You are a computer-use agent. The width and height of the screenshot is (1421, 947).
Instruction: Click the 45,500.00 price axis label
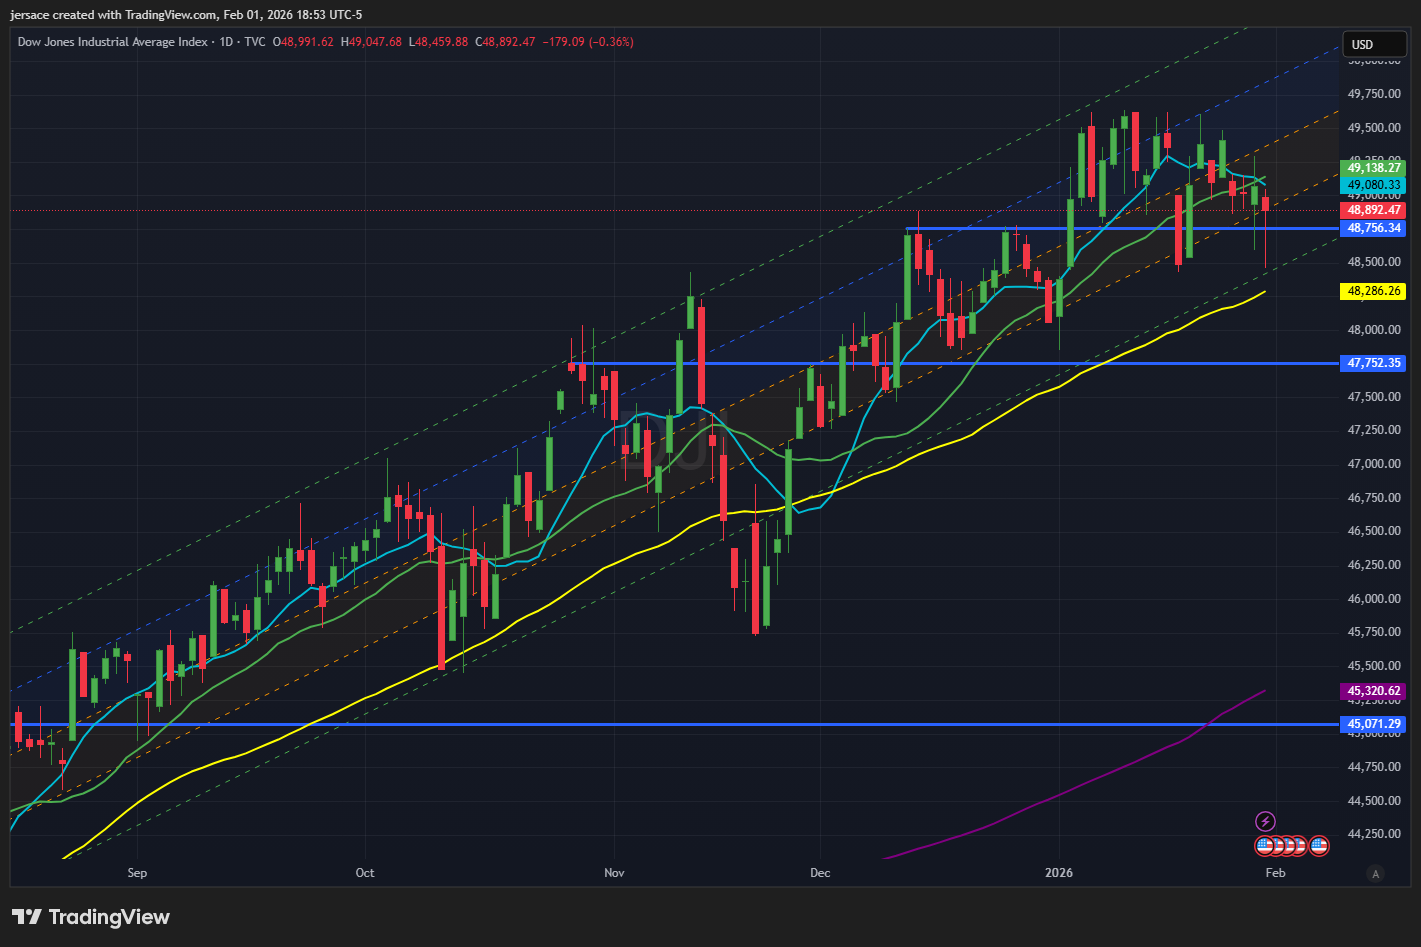tap(1374, 666)
